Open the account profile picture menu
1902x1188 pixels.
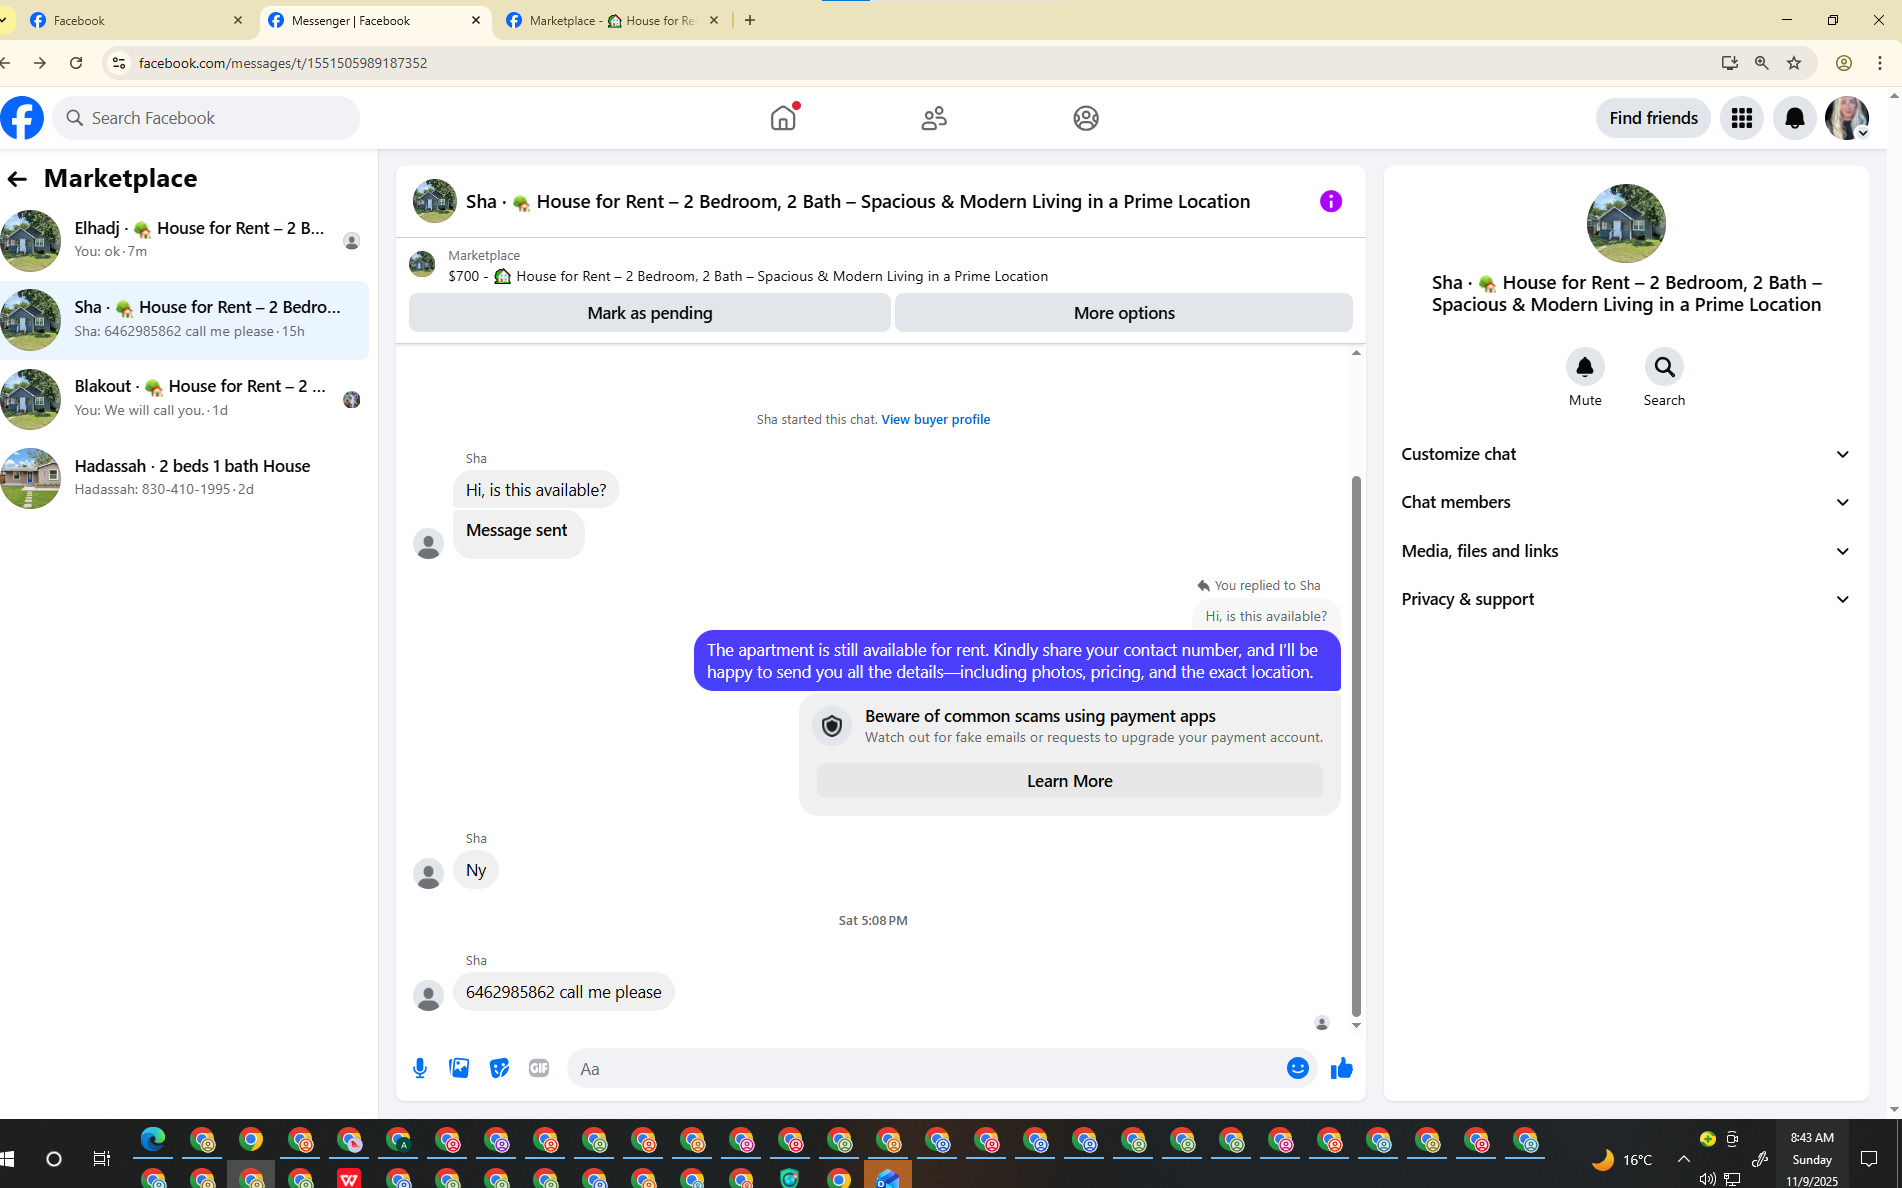click(1846, 118)
